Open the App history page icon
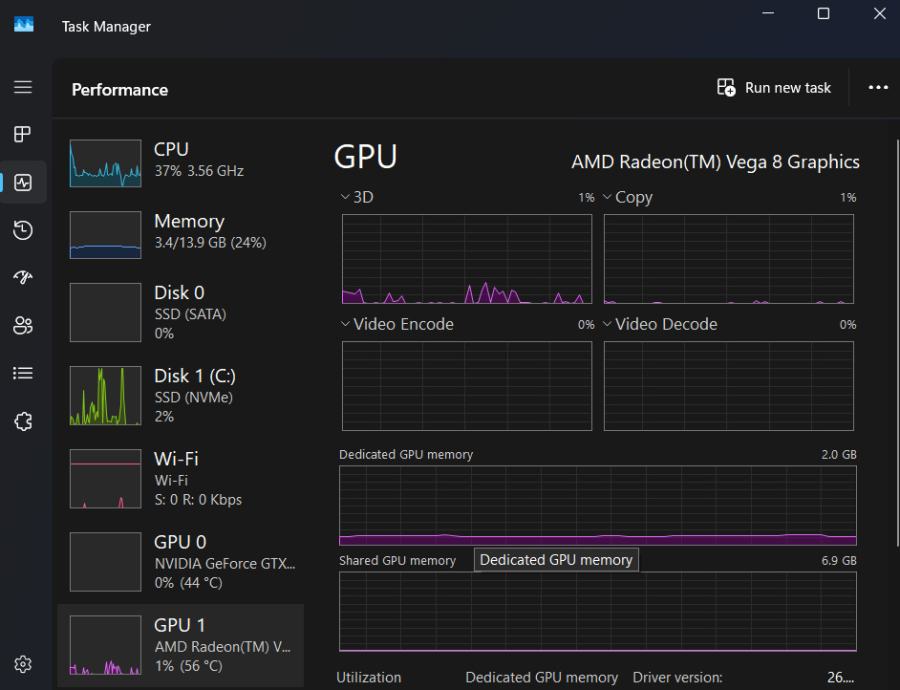This screenshot has height=690, width=900. point(23,230)
